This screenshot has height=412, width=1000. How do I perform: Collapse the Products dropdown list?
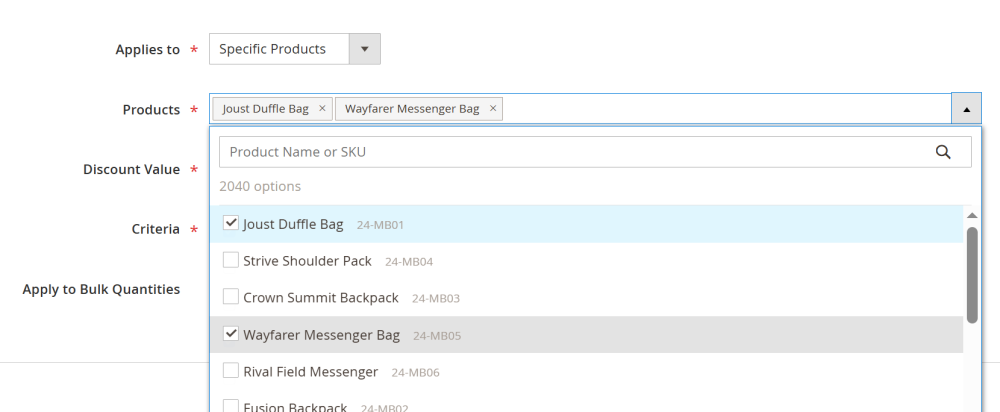[966, 109]
